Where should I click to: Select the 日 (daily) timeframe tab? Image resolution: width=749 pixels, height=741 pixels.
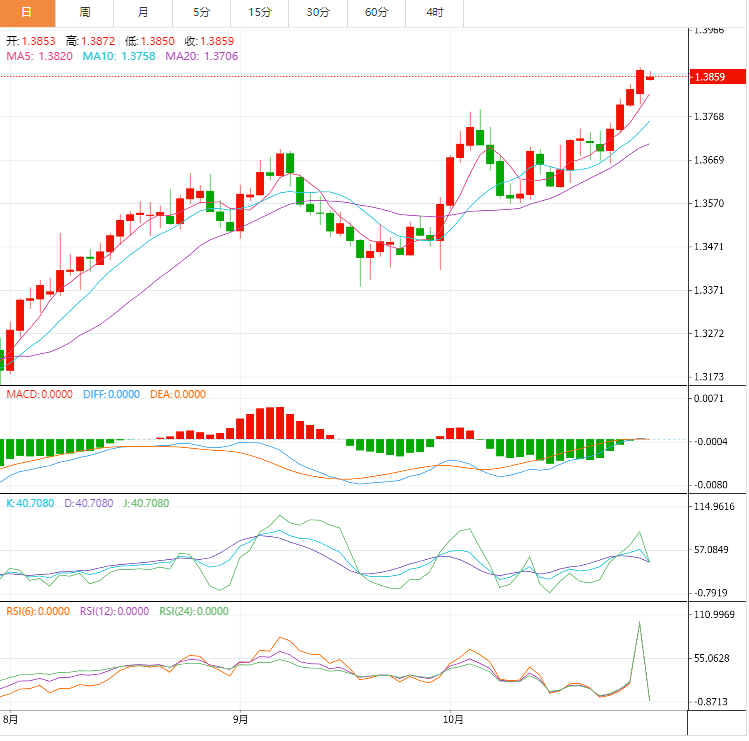click(x=27, y=12)
